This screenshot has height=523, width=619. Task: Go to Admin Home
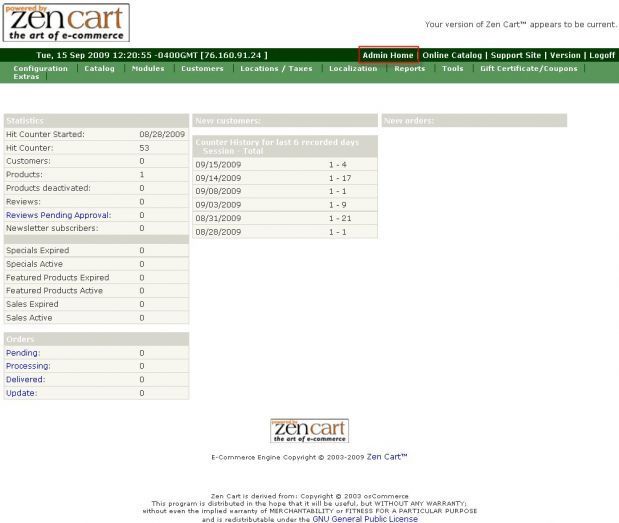point(387,55)
